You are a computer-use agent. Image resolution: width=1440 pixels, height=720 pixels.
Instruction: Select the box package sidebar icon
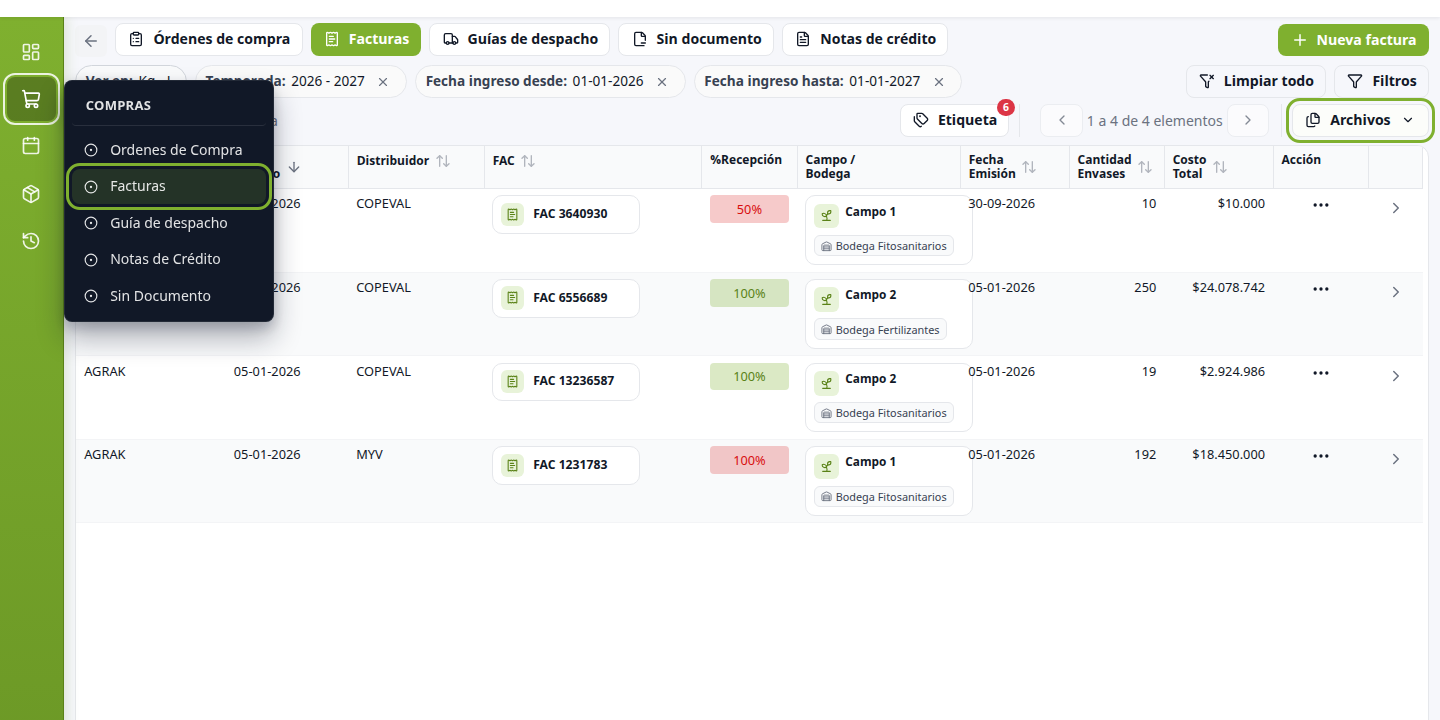pos(31,194)
